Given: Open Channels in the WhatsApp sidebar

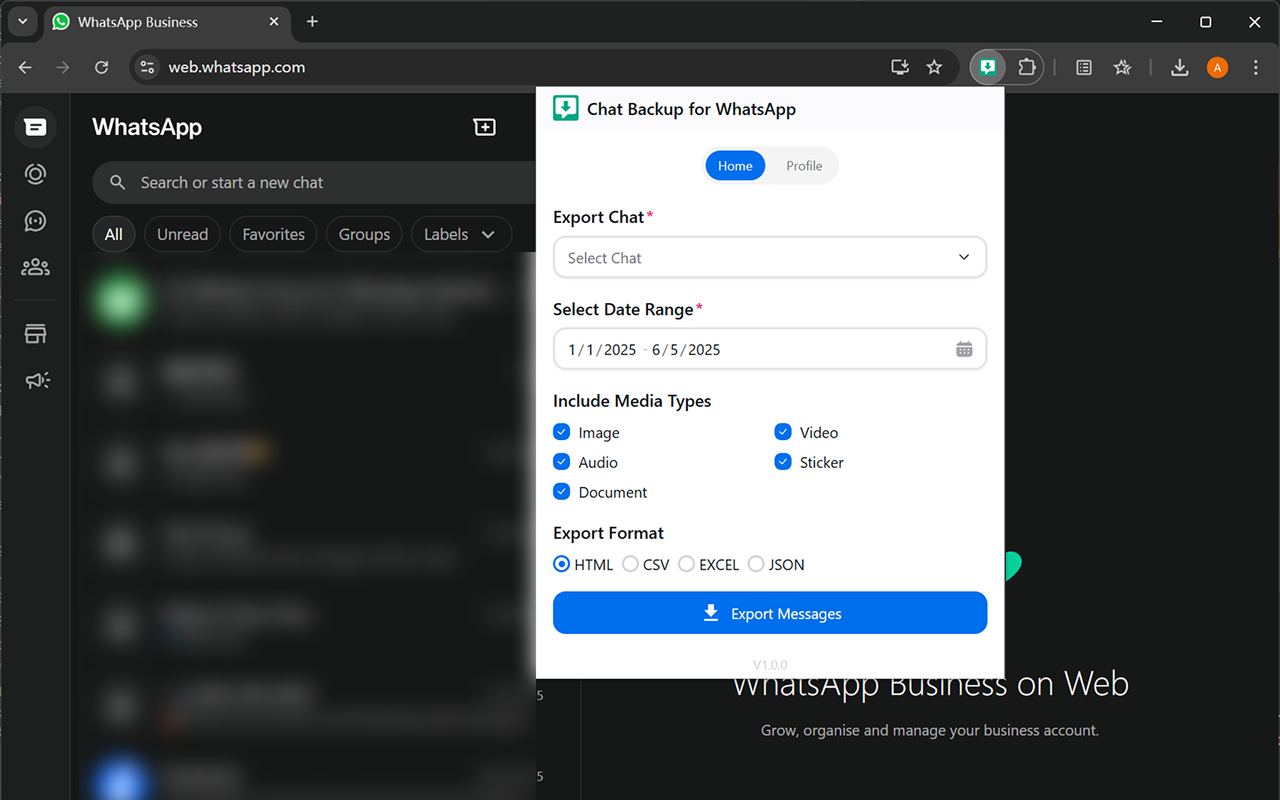Looking at the screenshot, I should point(35,221).
